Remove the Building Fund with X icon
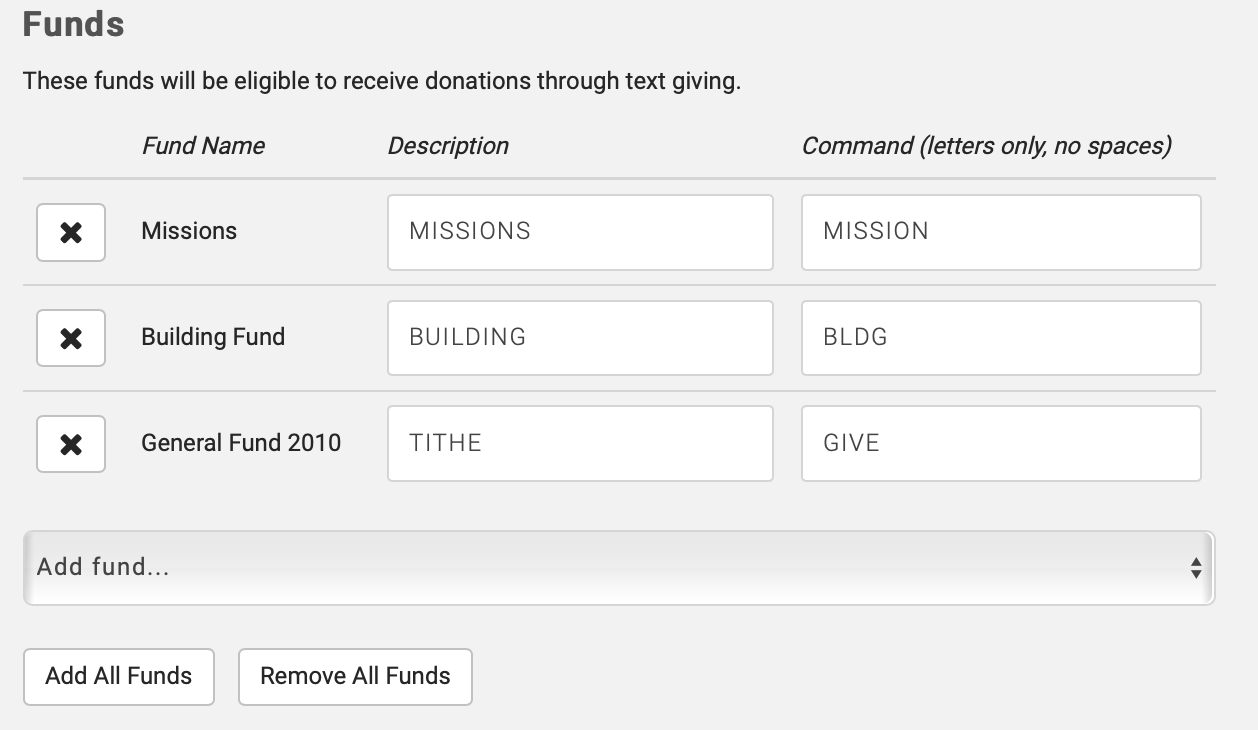Image resolution: width=1258 pixels, height=730 pixels. 71,338
